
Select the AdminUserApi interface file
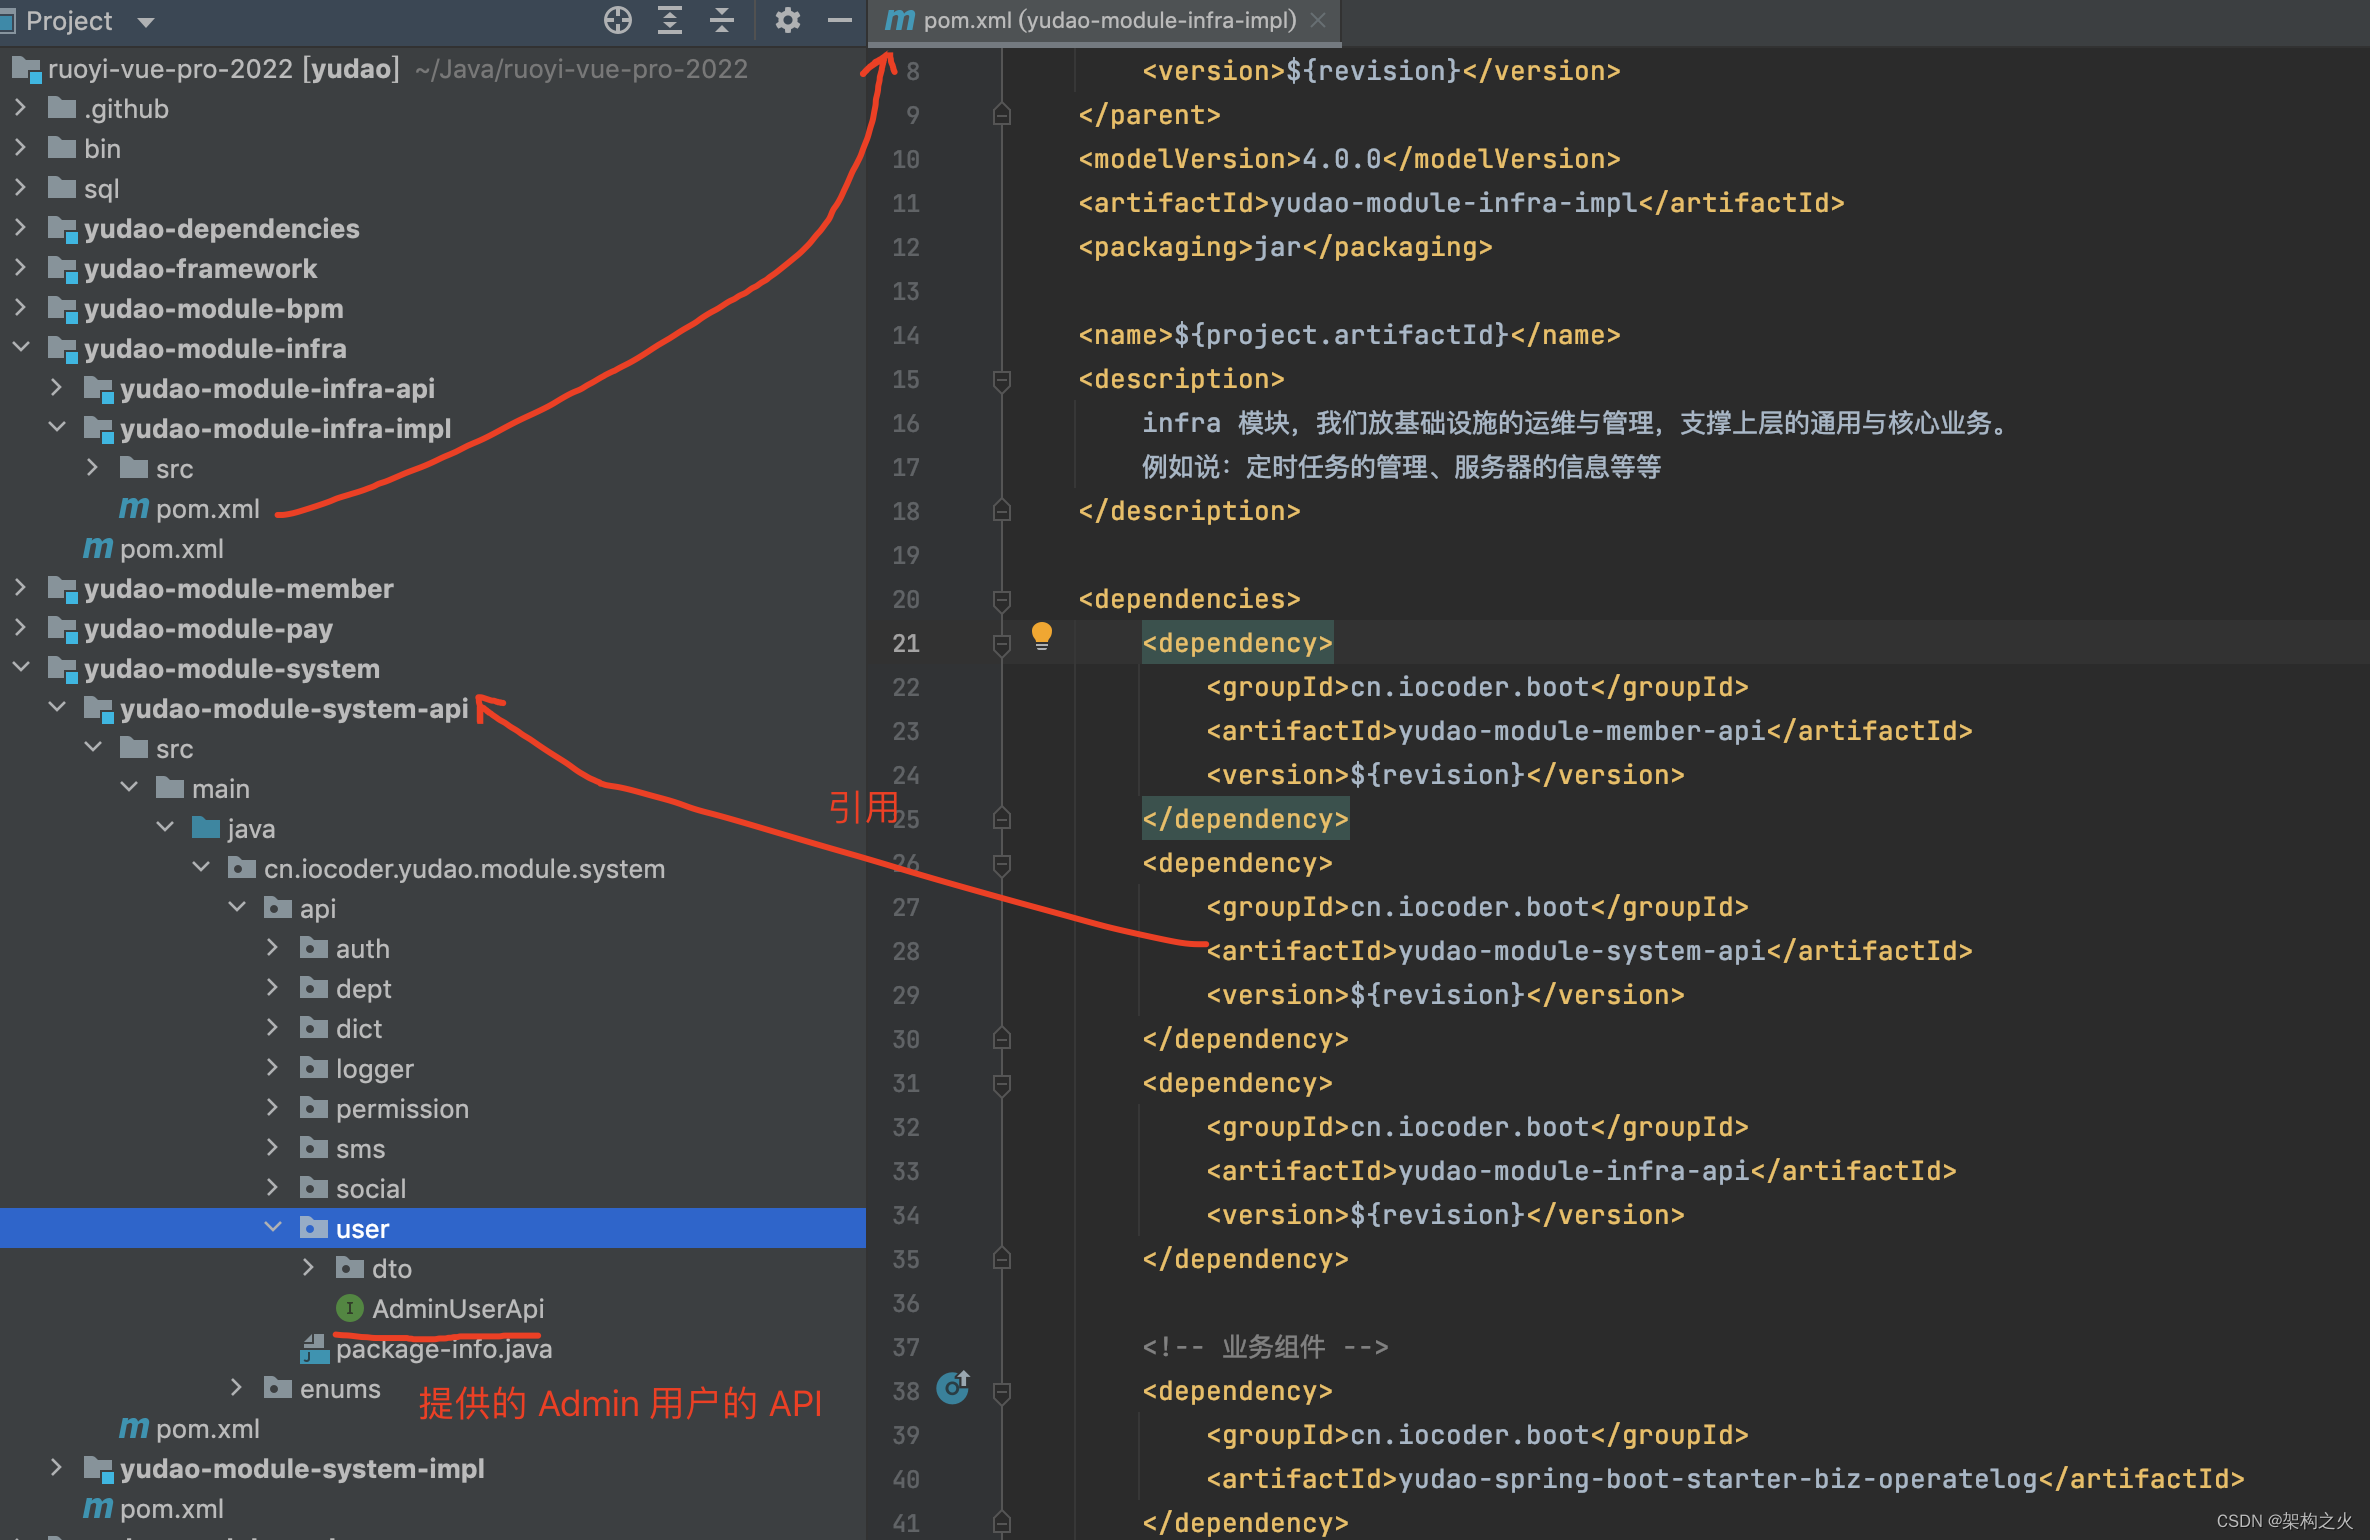457,1308
